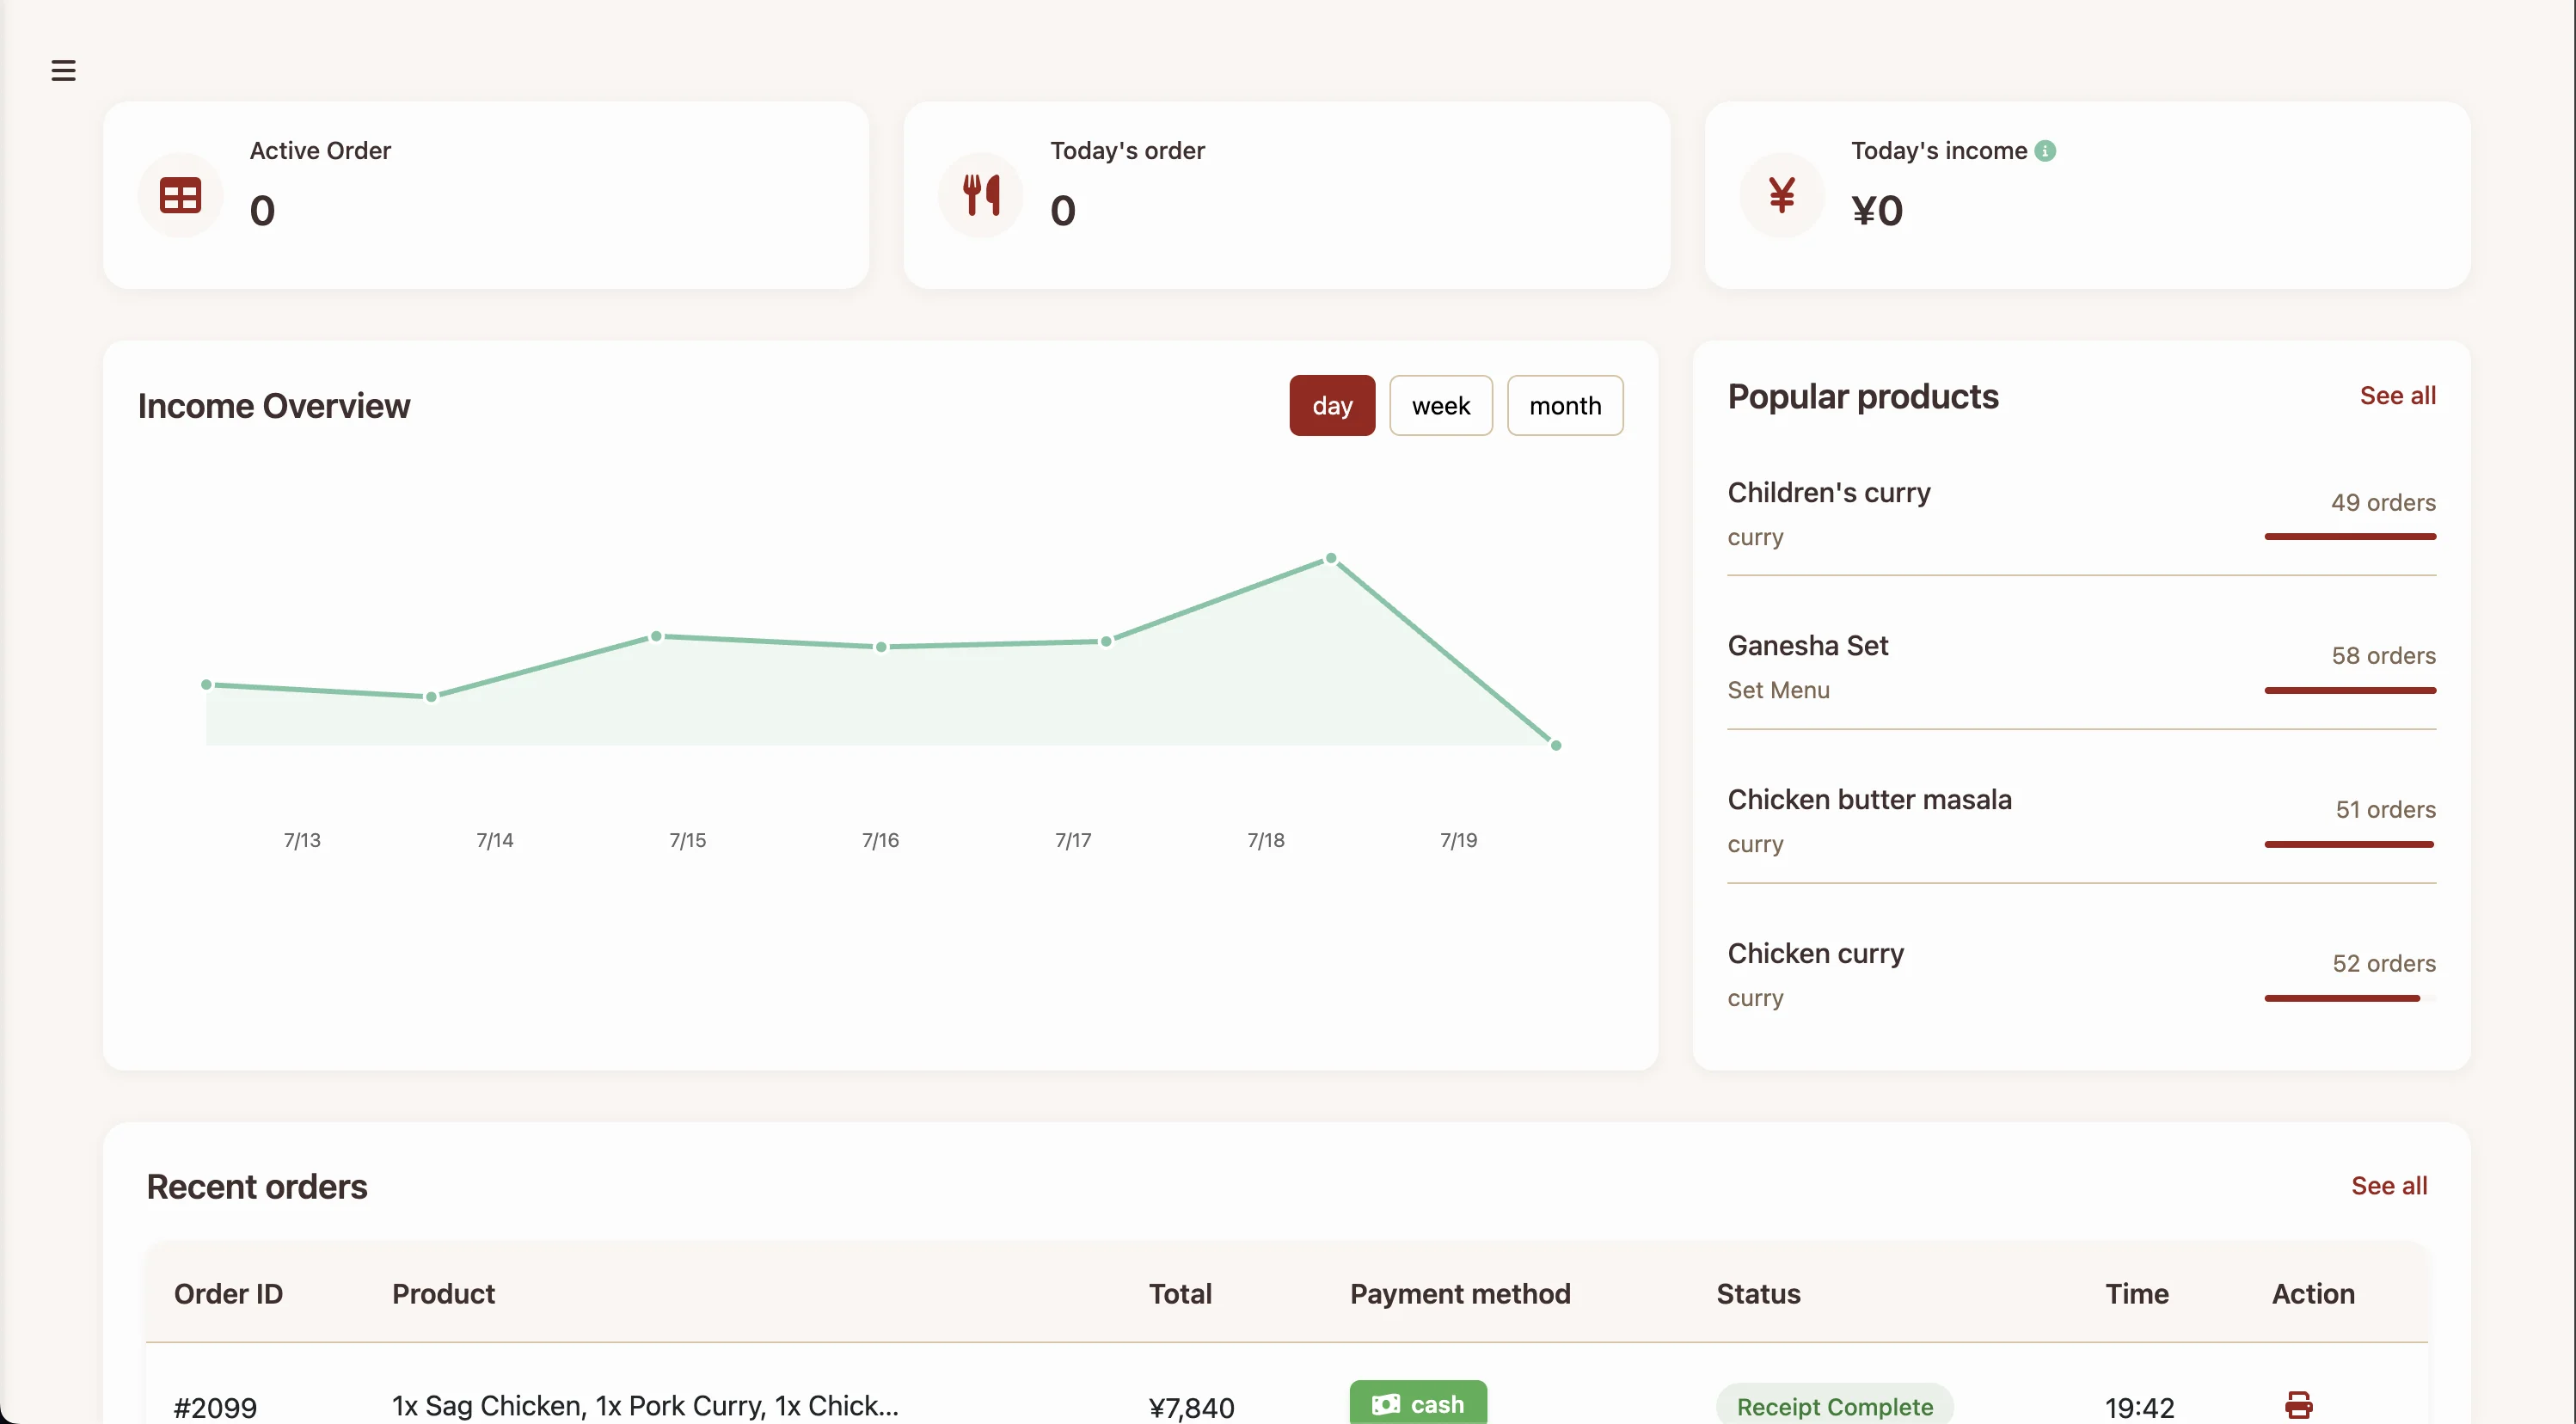Click the Today's order utensils icon
The image size is (2576, 1424).
coord(981,195)
